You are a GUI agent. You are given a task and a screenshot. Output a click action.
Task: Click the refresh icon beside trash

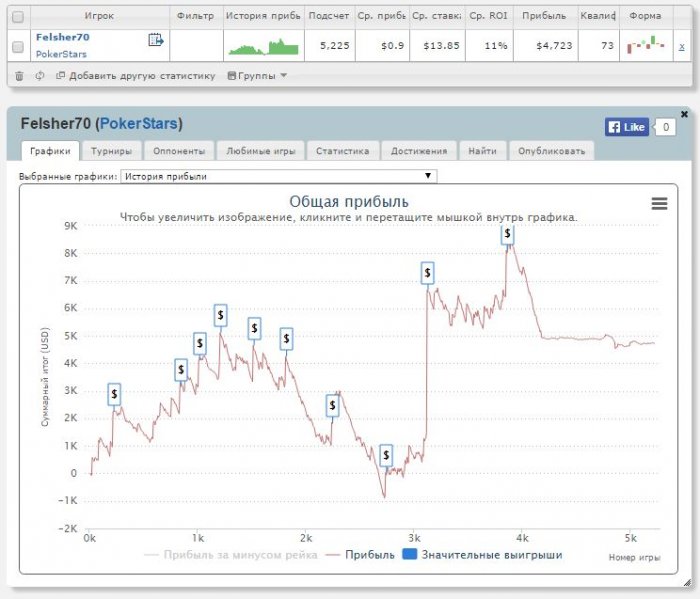pyautogui.click(x=40, y=76)
